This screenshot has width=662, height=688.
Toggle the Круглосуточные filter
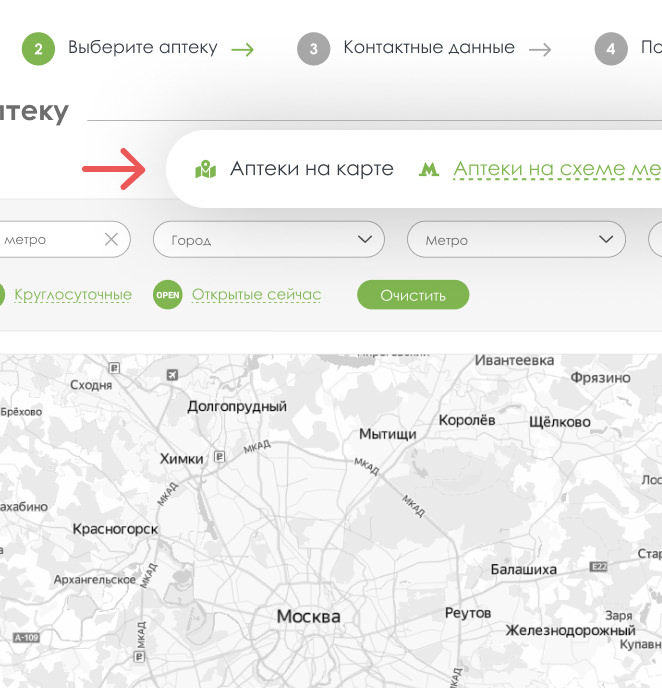(x=73, y=295)
